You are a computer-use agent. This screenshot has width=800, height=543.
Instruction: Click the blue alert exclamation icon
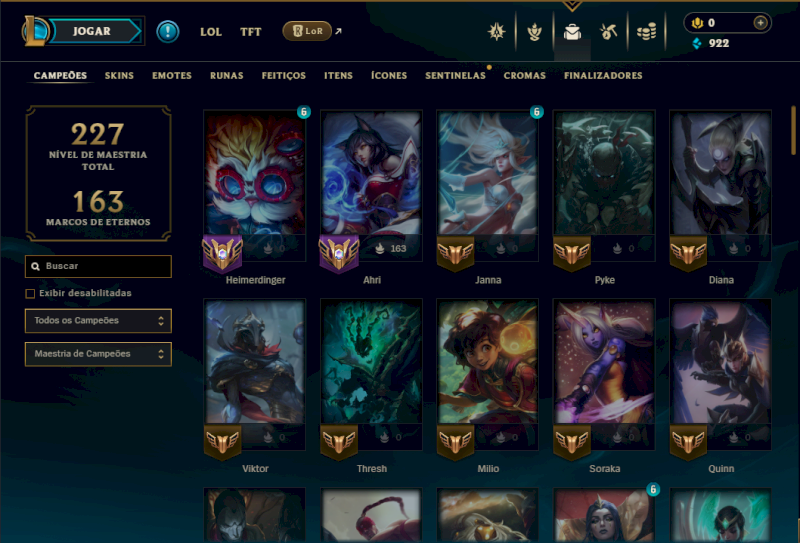[167, 32]
